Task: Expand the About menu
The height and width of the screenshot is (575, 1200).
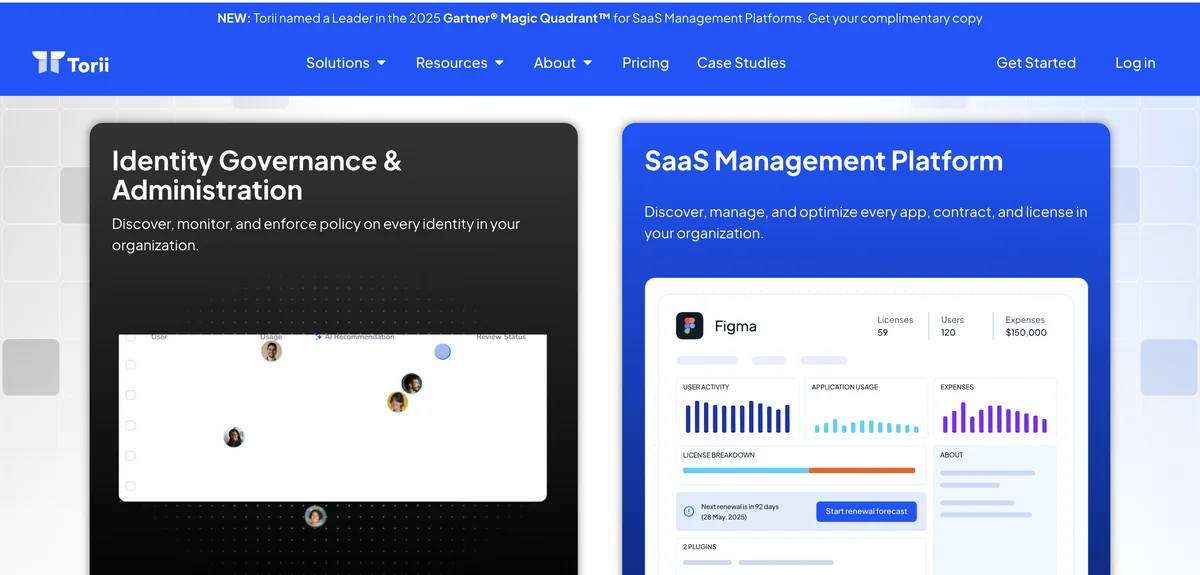Action: [562, 63]
